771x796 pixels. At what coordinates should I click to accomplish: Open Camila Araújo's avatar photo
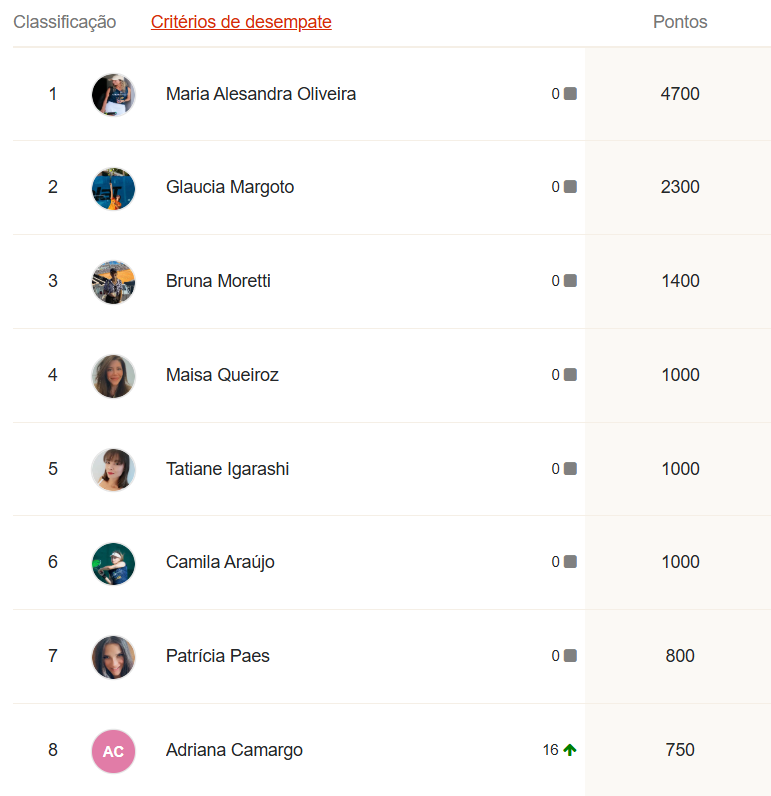pos(113,563)
